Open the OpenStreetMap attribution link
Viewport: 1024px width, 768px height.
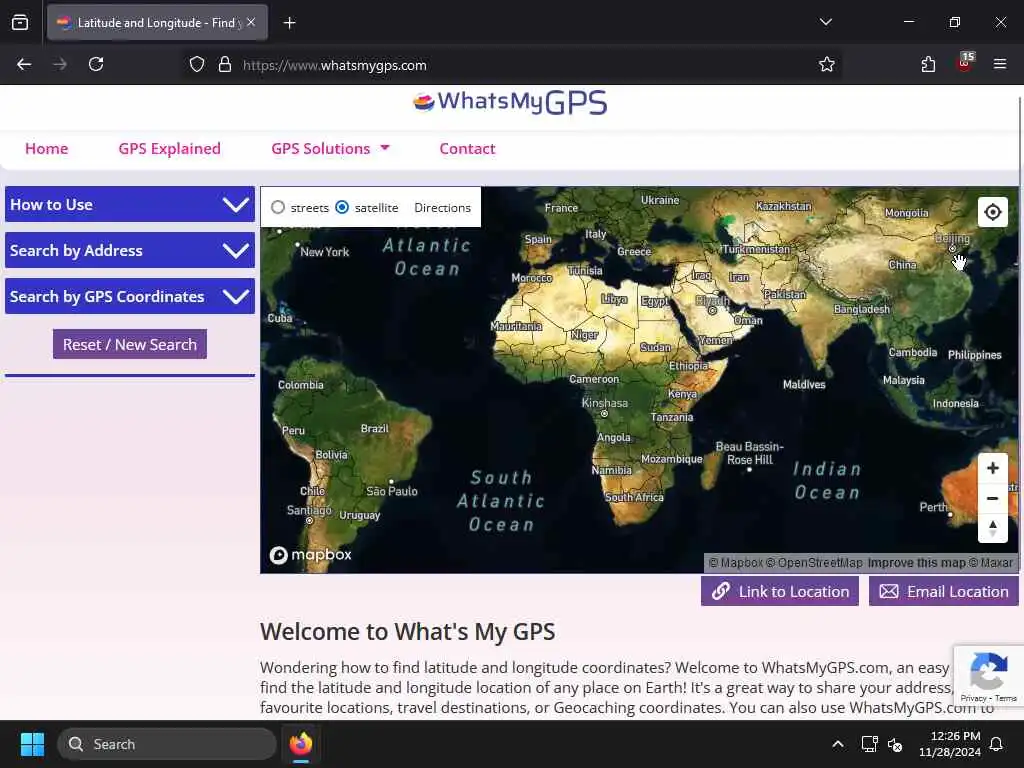point(814,563)
